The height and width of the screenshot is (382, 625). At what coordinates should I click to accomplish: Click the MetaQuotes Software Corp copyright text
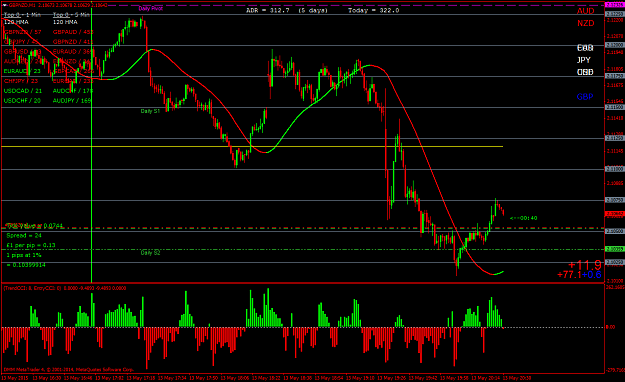tap(69, 370)
